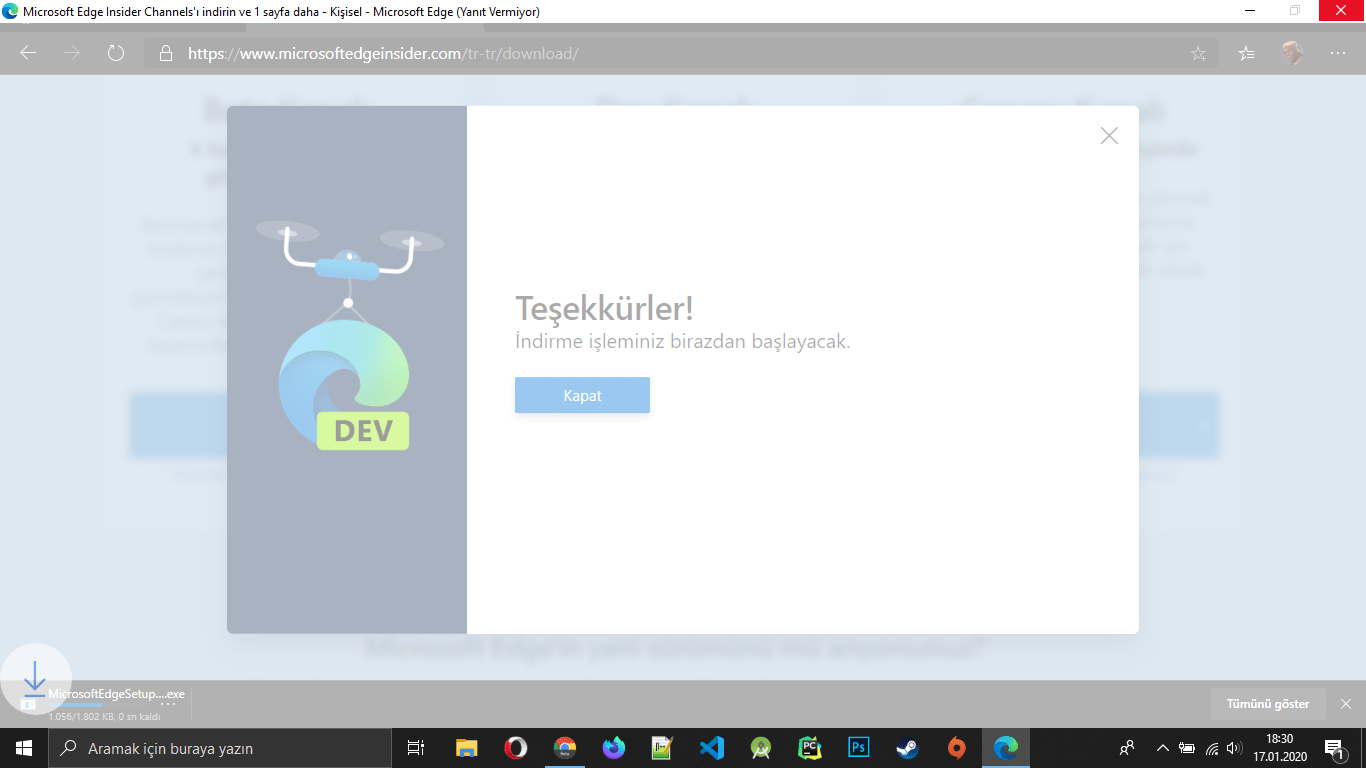
Task: Open File Explorer from the taskbar
Action: coord(467,748)
